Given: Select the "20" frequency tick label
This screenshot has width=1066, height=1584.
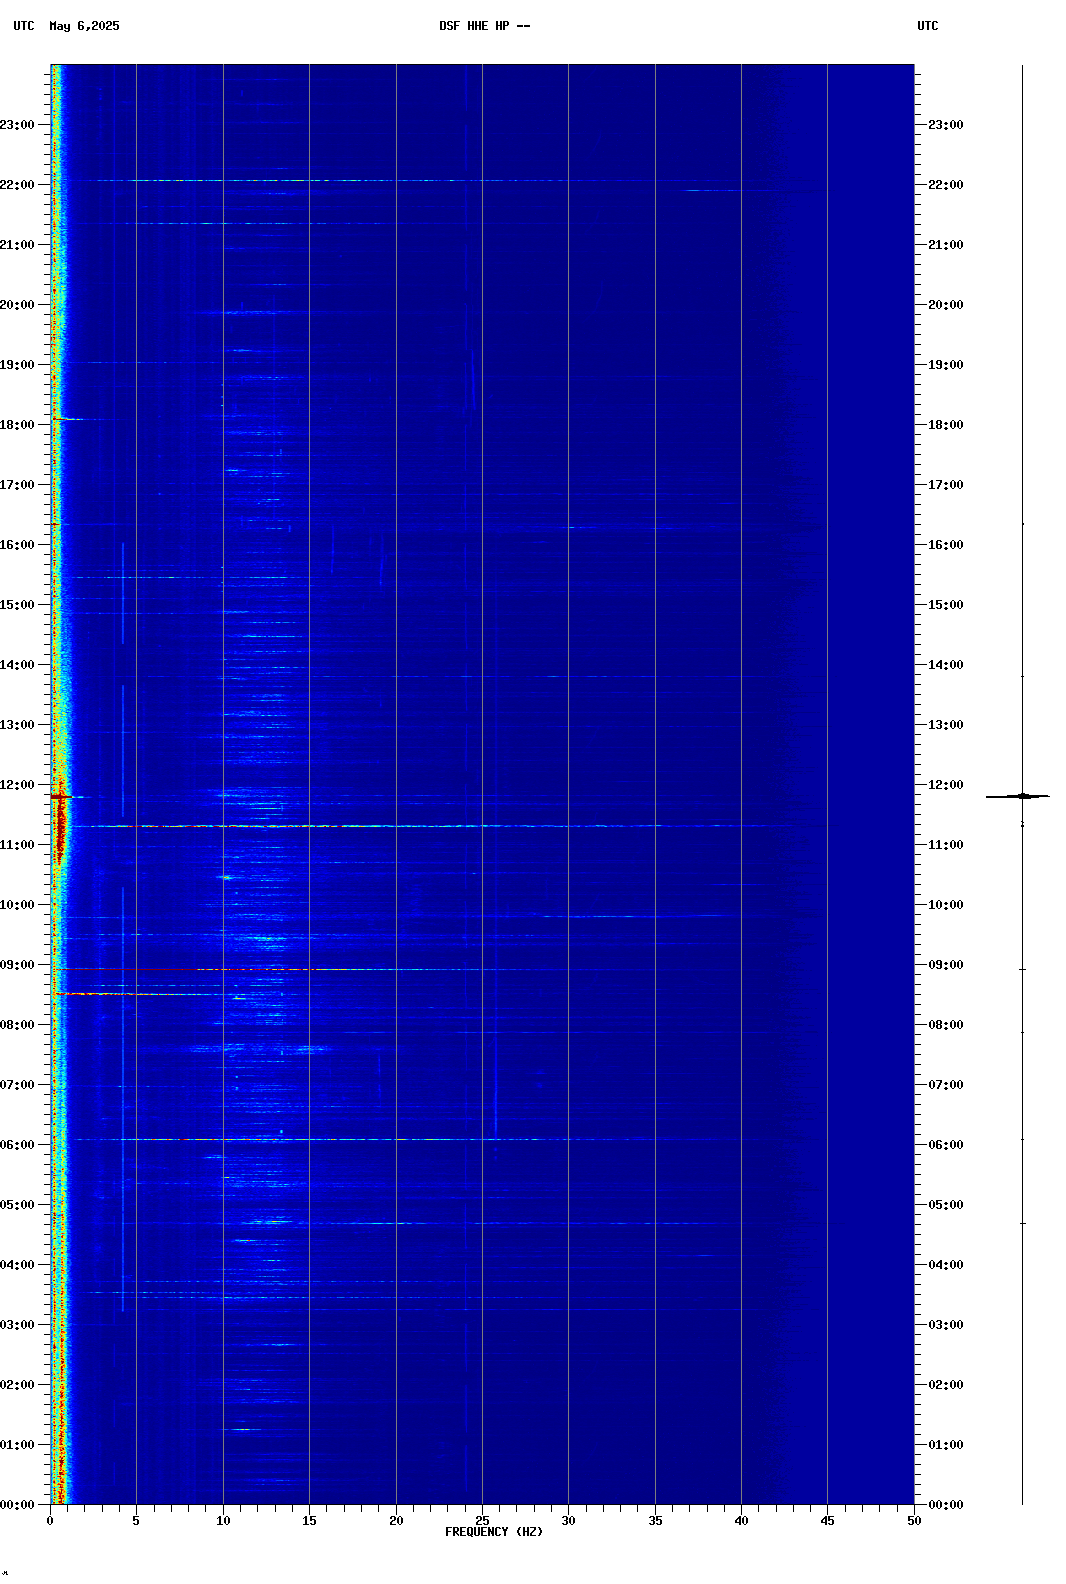Looking at the screenshot, I should pyautogui.click(x=396, y=1521).
